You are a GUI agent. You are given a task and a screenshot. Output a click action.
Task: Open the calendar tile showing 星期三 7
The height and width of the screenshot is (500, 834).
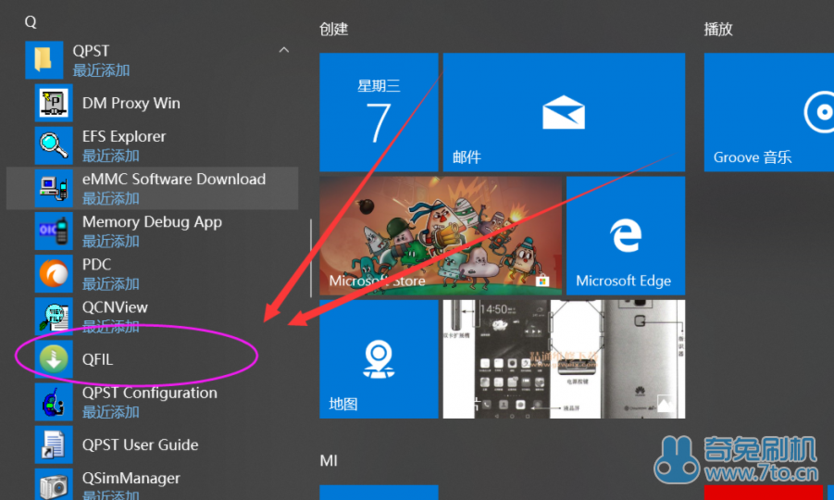tap(379, 112)
